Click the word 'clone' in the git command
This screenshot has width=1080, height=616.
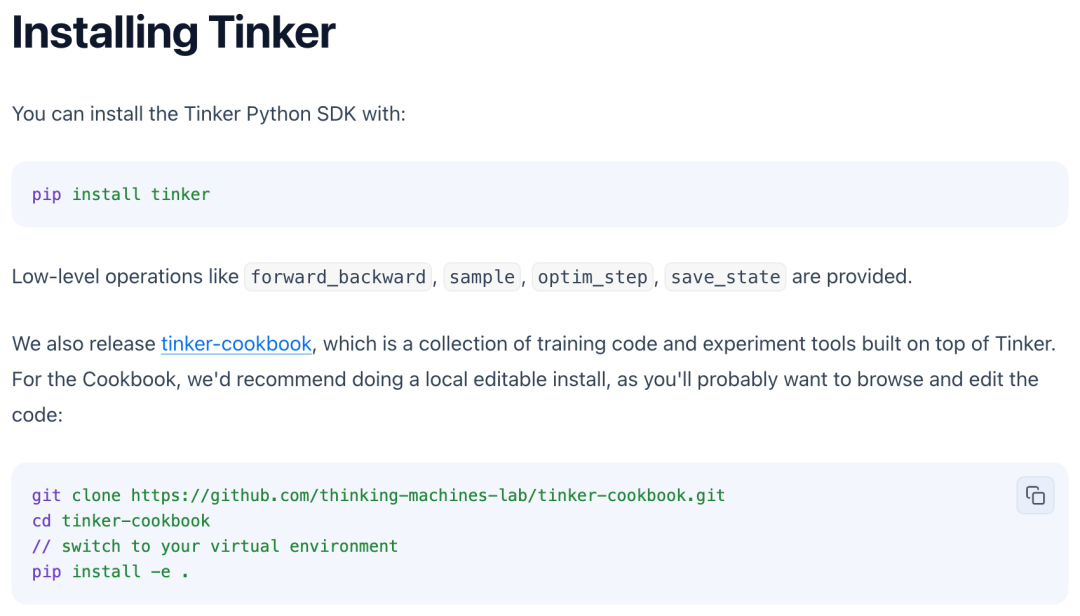coord(96,496)
